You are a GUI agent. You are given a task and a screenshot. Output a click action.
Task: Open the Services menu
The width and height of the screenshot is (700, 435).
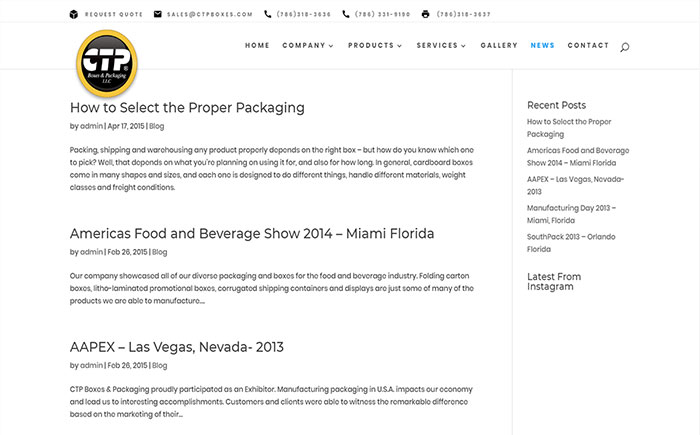(437, 46)
